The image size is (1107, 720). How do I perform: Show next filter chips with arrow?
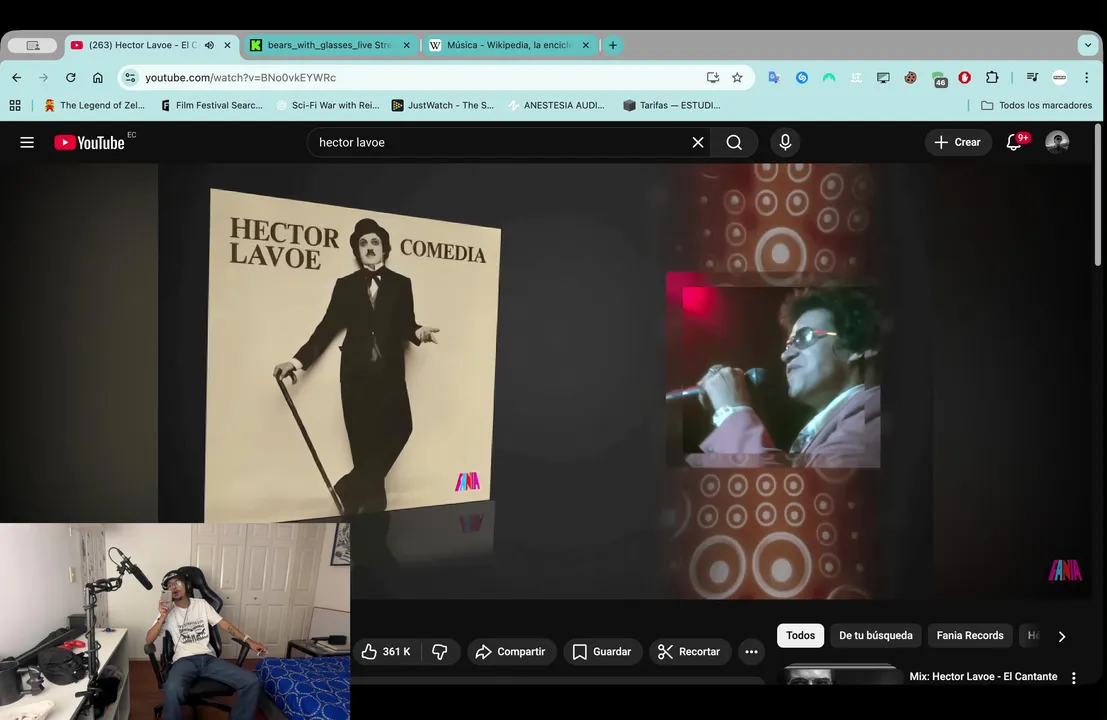pos(1062,636)
